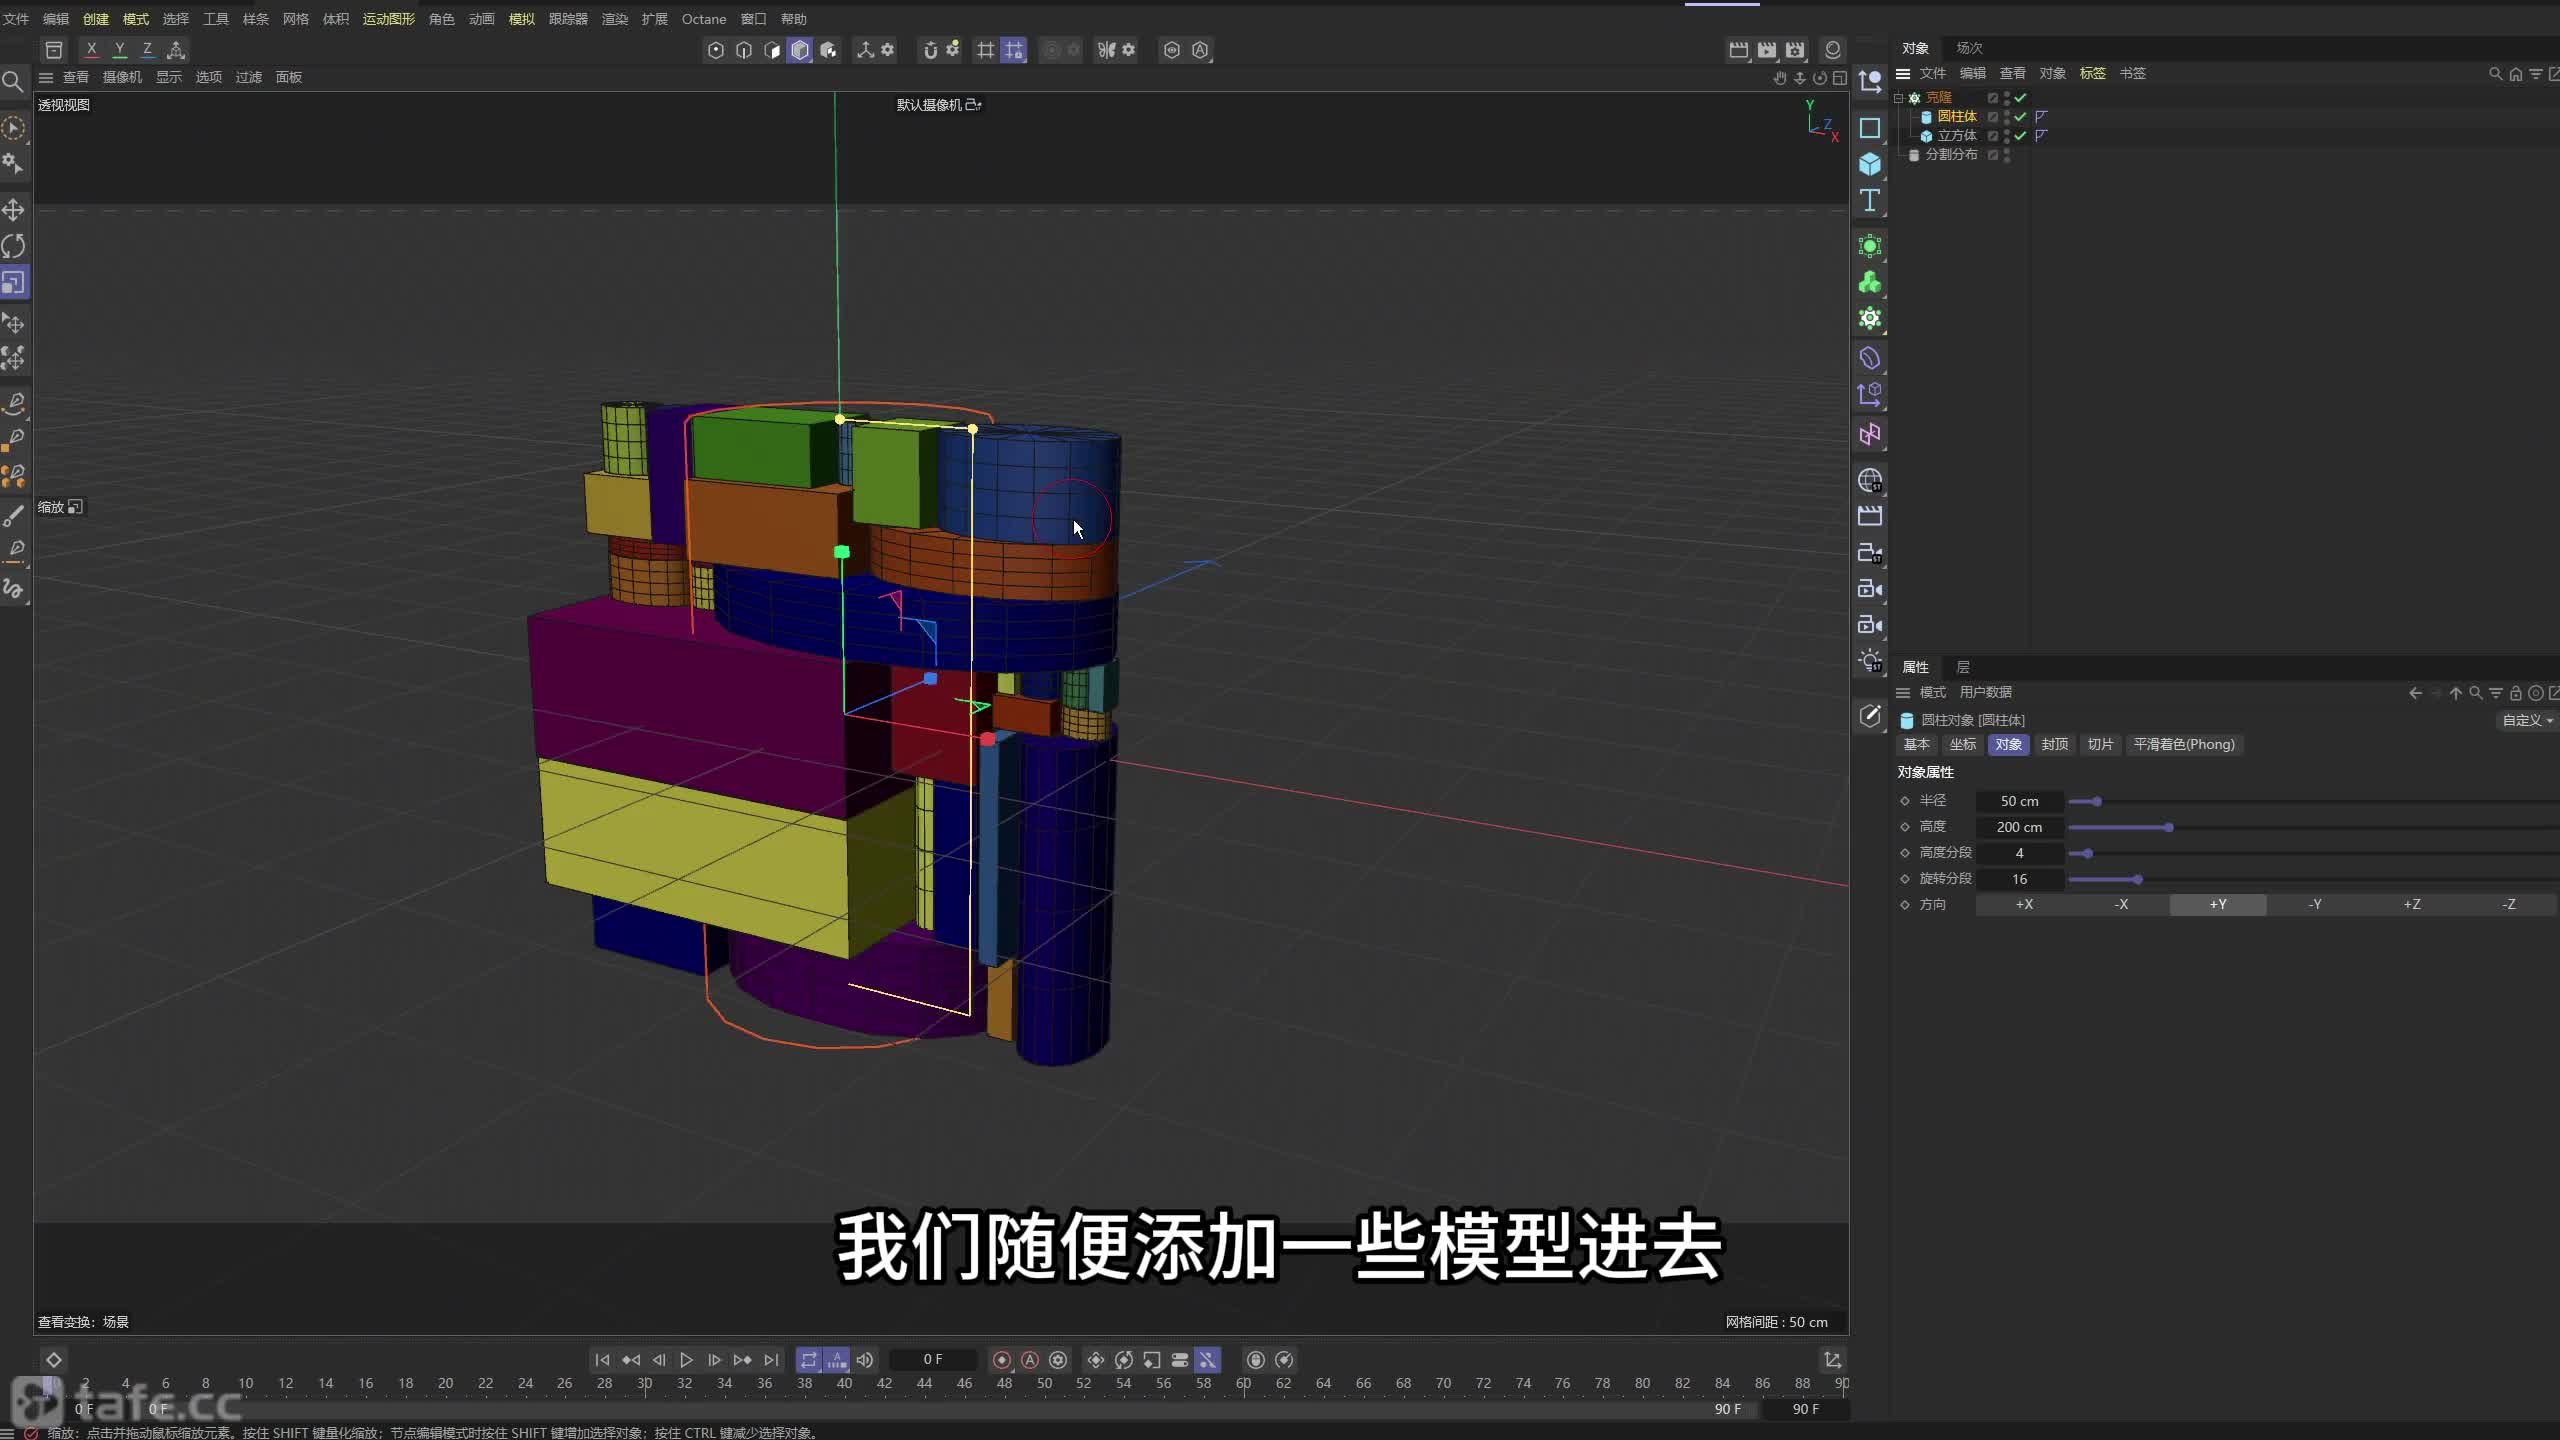Open the 自定义 dropdown in attributes panel

(x=2526, y=720)
